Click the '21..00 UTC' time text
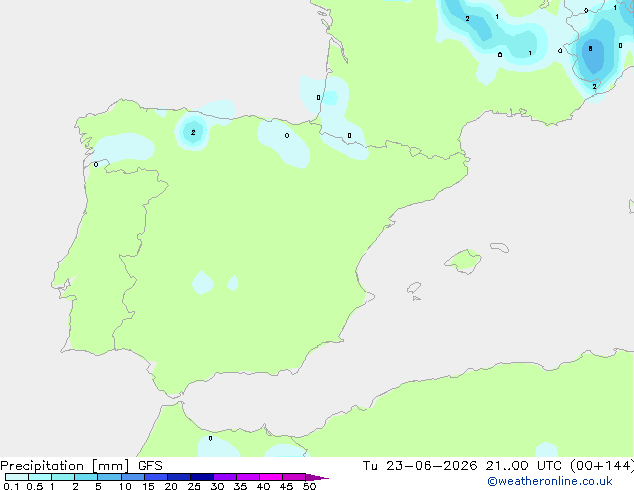634x490 pixels. [x=523, y=466]
